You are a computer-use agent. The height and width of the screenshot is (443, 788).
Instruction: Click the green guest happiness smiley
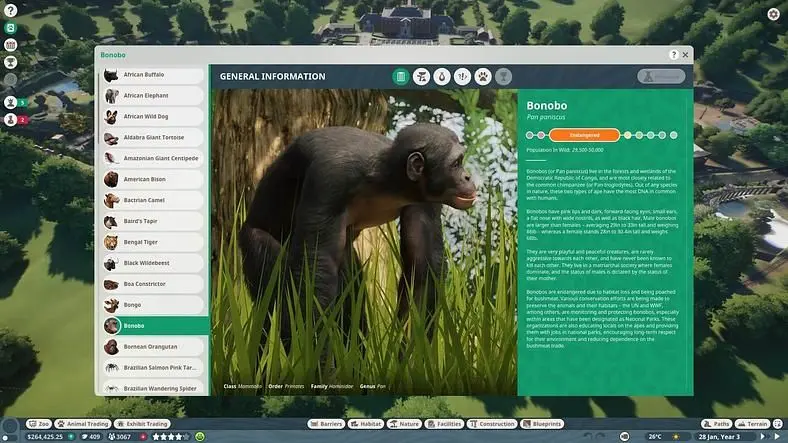pos(200,437)
